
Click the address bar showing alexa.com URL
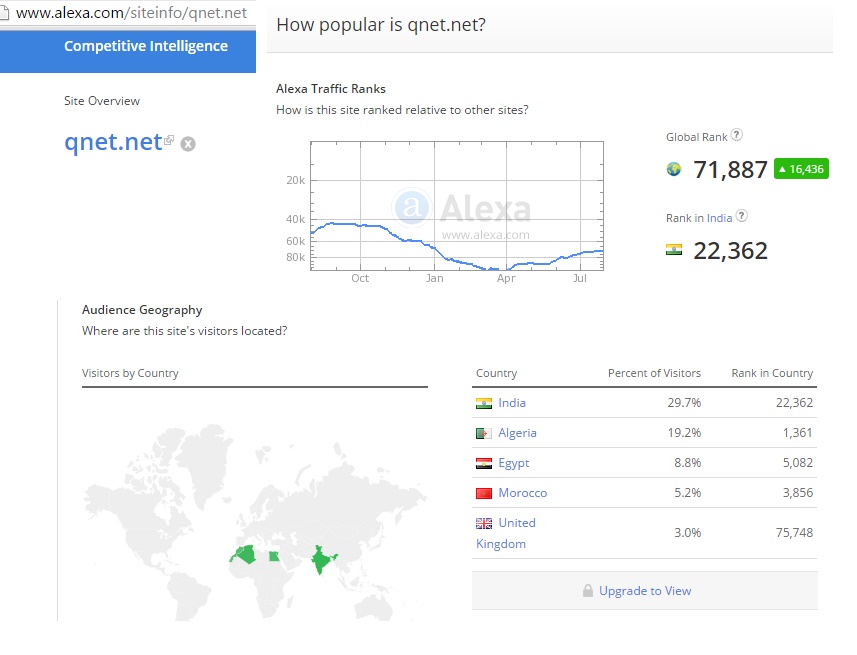click(131, 13)
